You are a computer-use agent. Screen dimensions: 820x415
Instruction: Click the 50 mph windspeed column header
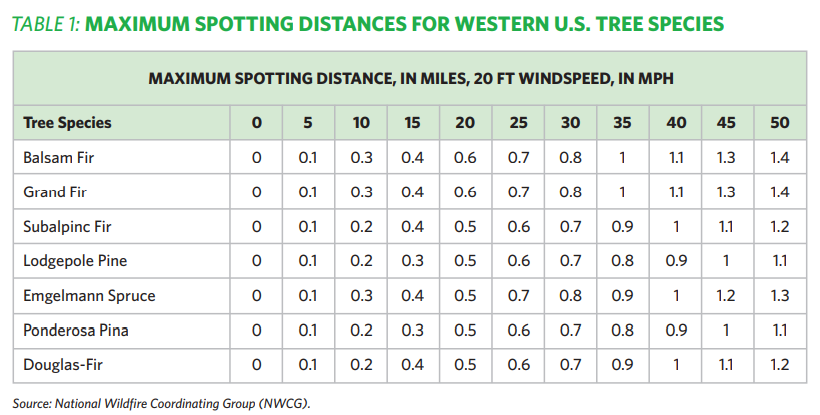(780, 123)
